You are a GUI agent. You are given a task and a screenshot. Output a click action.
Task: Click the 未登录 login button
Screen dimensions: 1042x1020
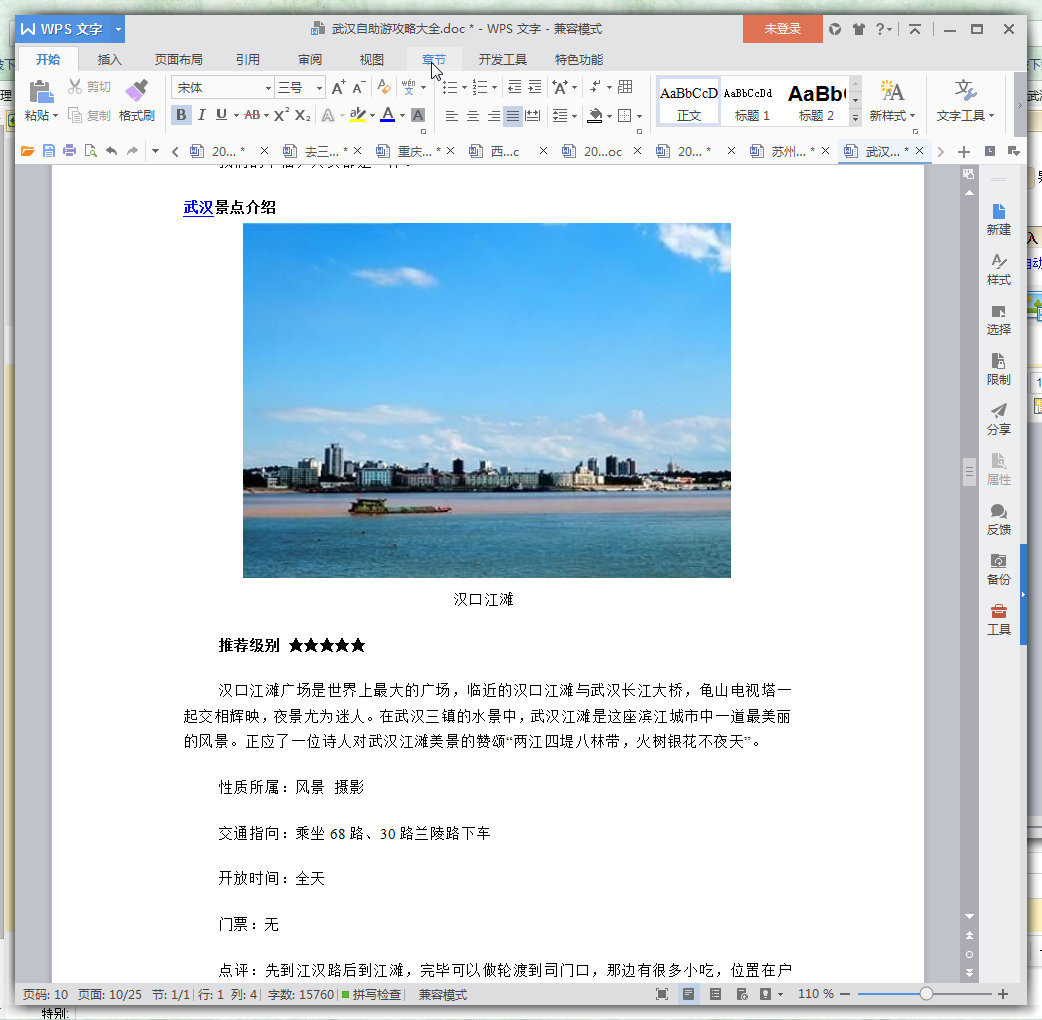pos(782,29)
